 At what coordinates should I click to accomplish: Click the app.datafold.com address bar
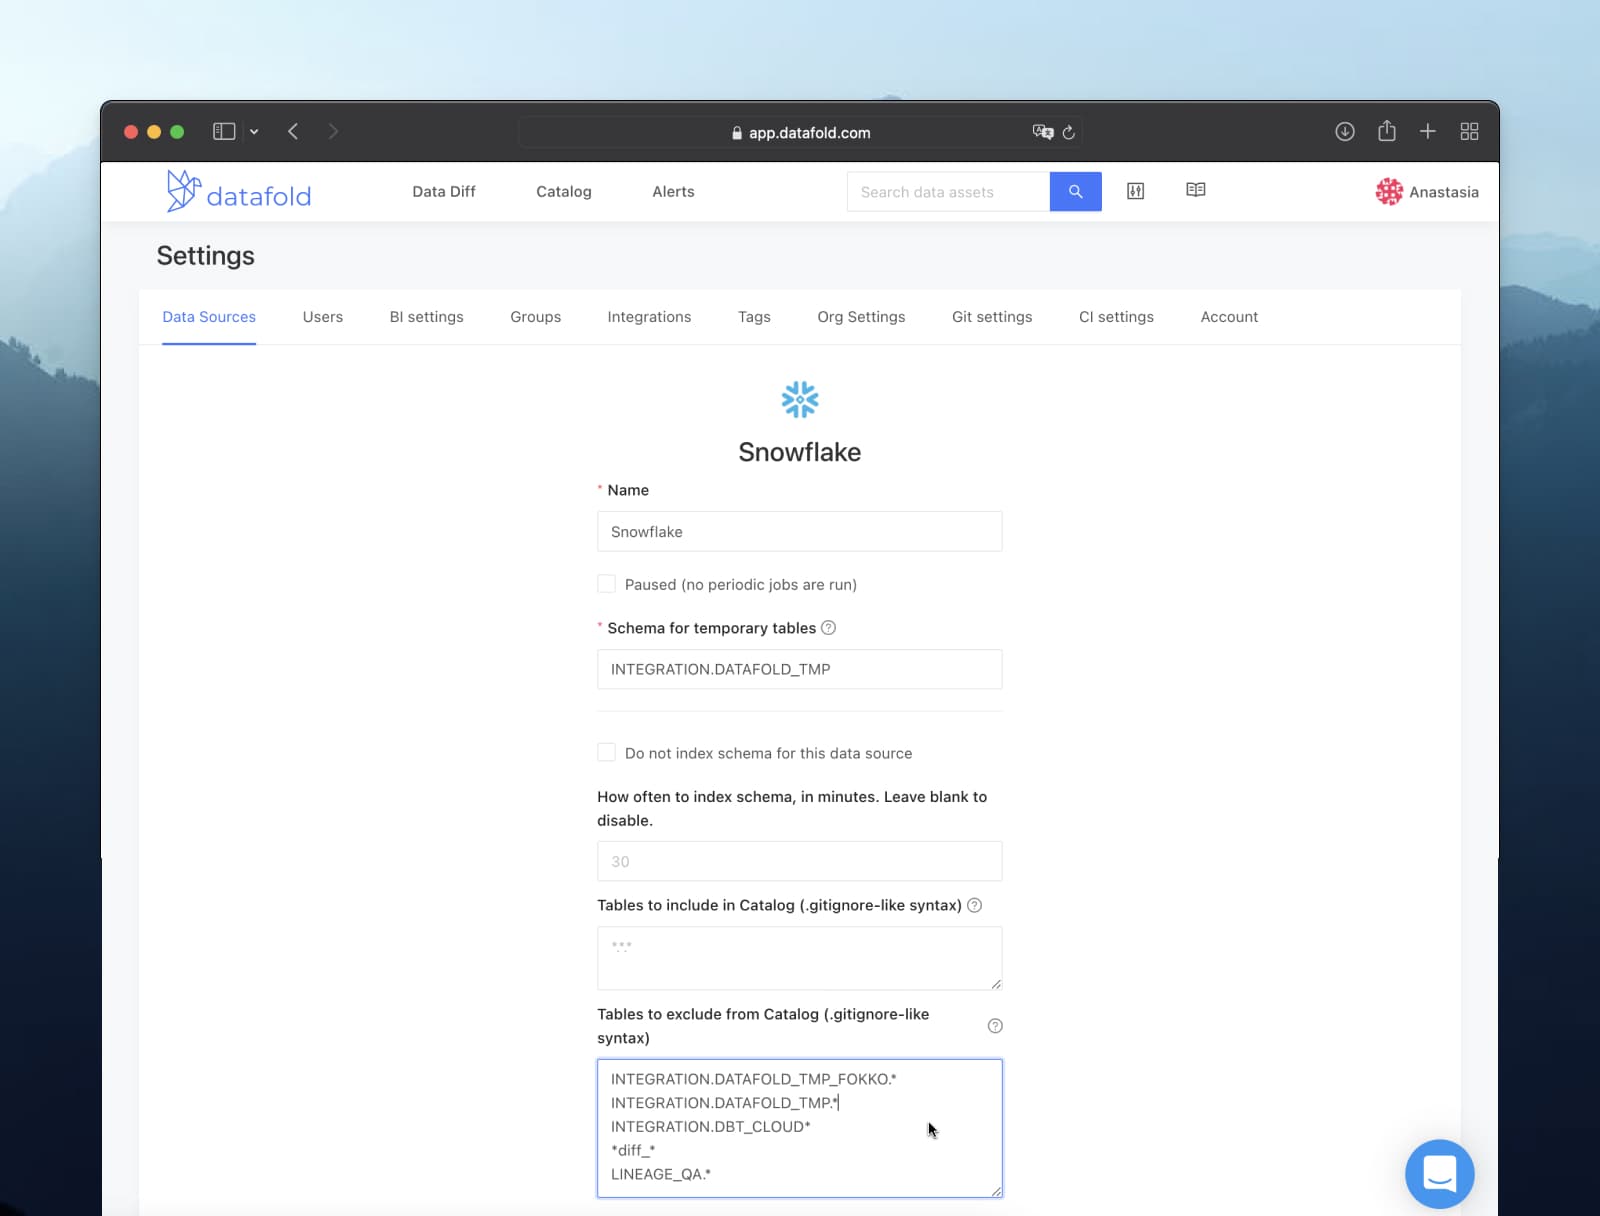800,132
